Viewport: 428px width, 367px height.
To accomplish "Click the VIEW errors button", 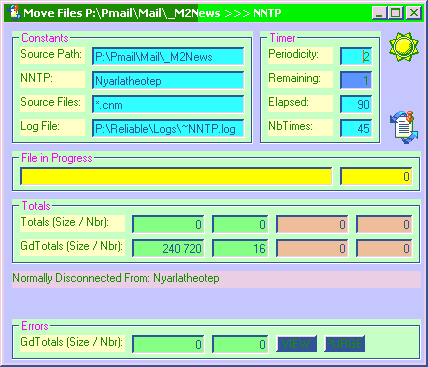I will point(296,344).
